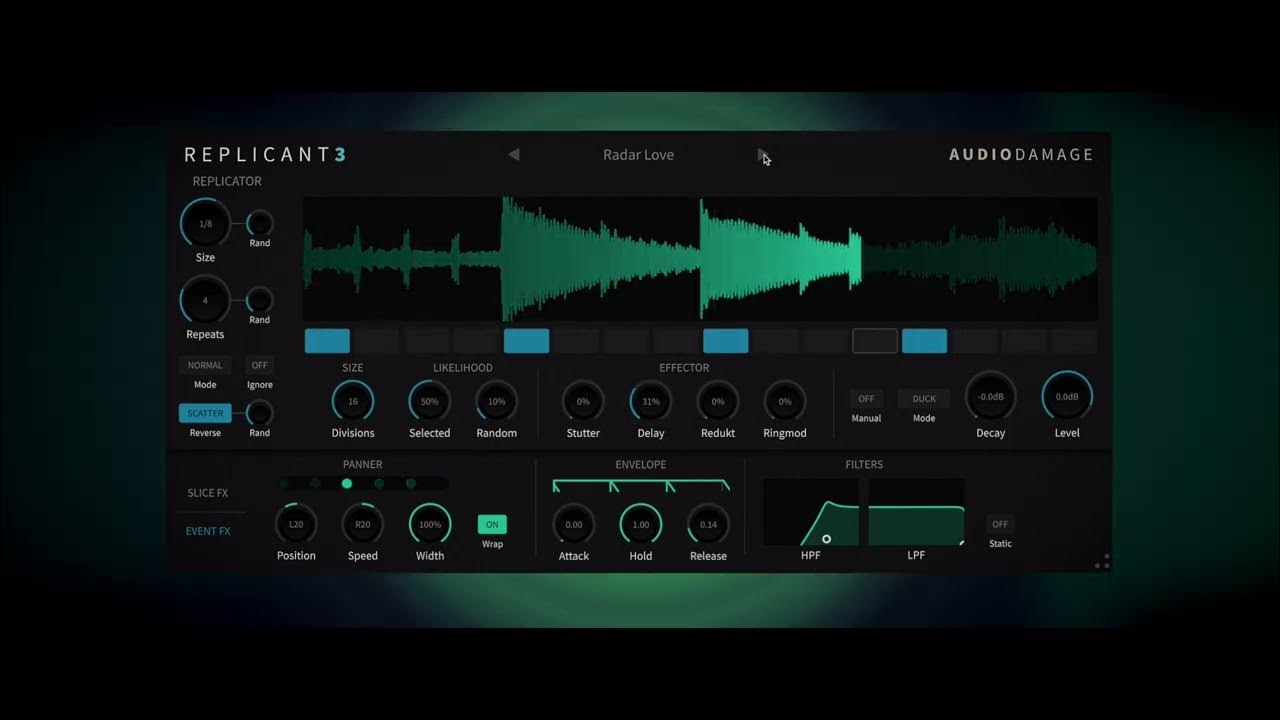Click the resize grip dots at plugin corner

1102,561
